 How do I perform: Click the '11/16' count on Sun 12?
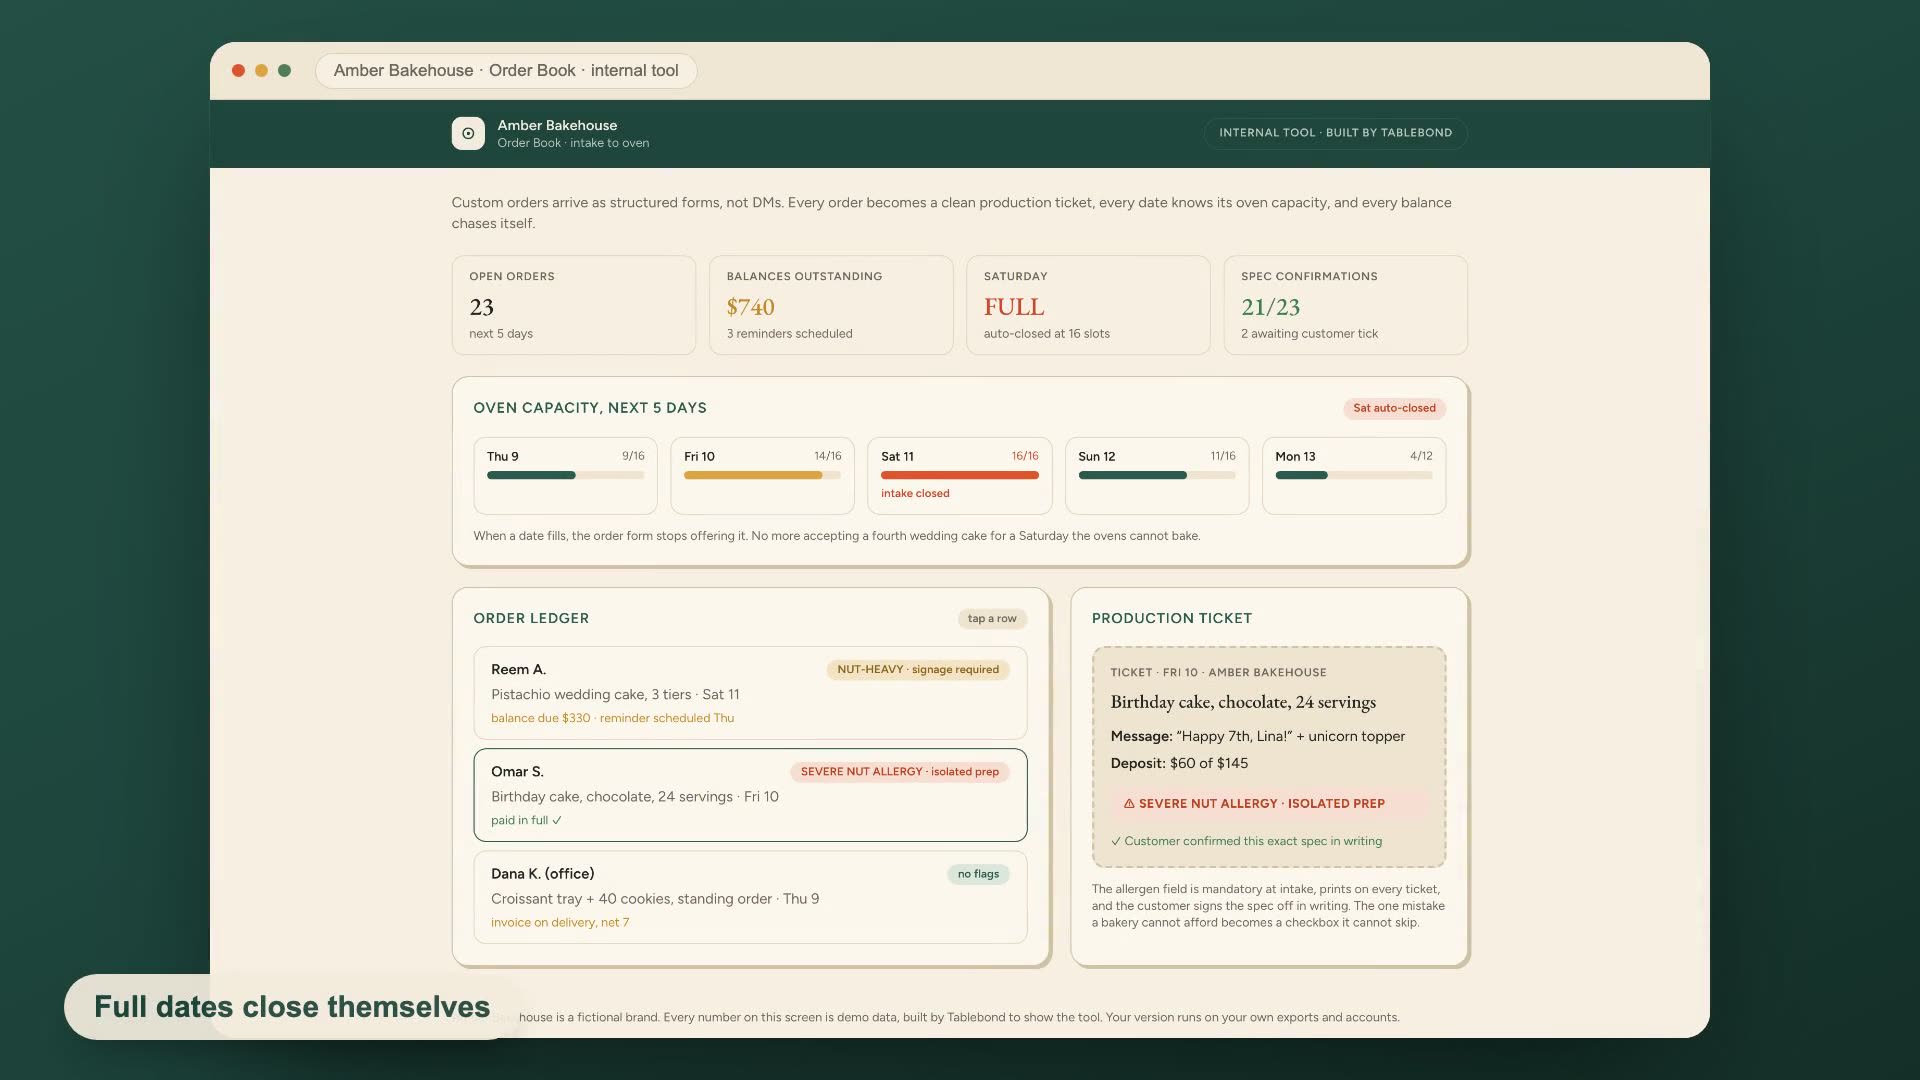pyautogui.click(x=1223, y=456)
